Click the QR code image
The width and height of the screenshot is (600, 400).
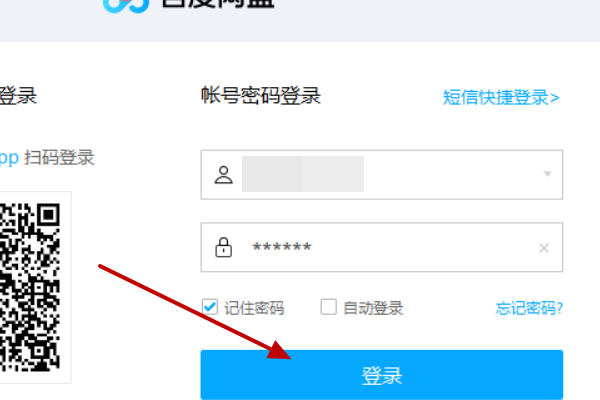tap(30, 287)
